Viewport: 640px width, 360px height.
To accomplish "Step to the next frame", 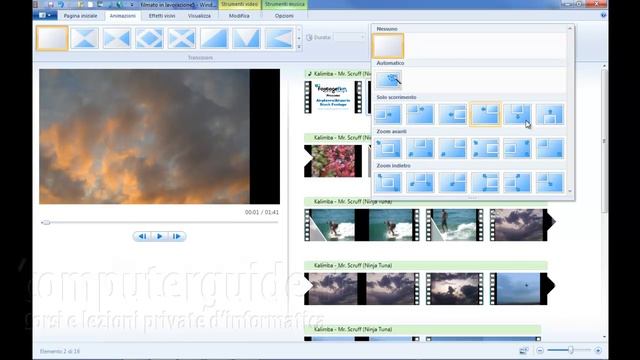I will click(176, 236).
